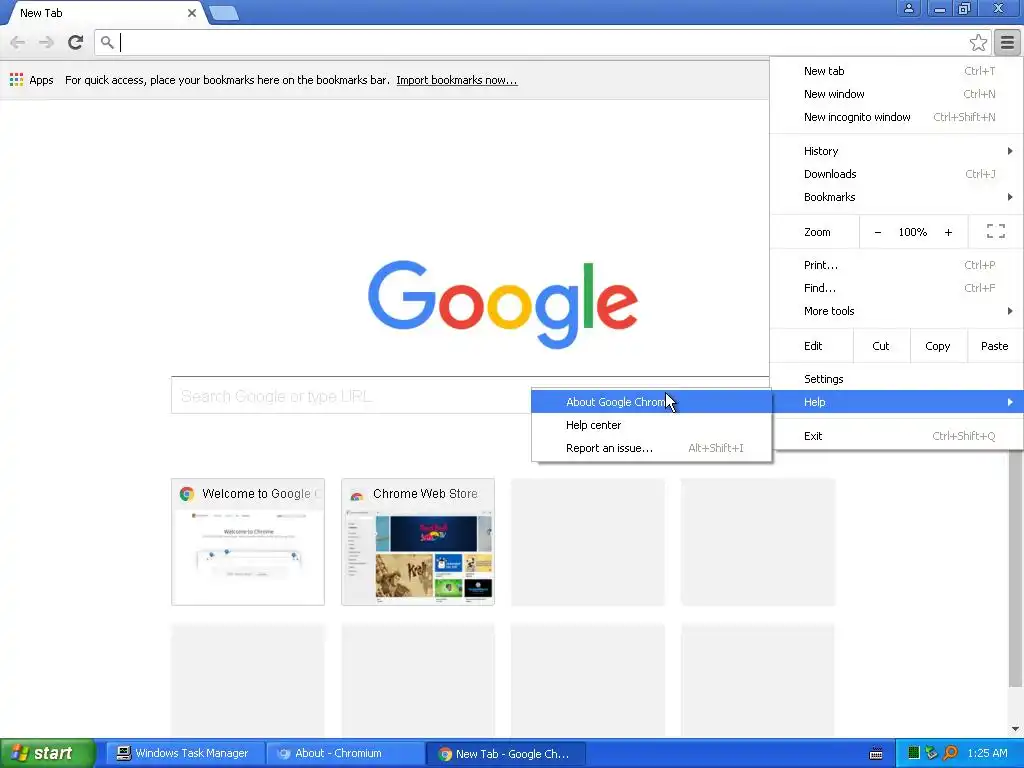
Task: Open the Chrome Web Store thumbnail
Action: pyautogui.click(x=417, y=541)
